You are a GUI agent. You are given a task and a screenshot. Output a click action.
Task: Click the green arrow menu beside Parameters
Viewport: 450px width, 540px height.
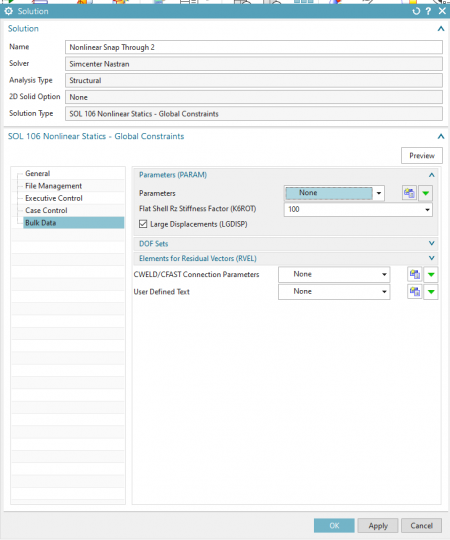coord(426,193)
